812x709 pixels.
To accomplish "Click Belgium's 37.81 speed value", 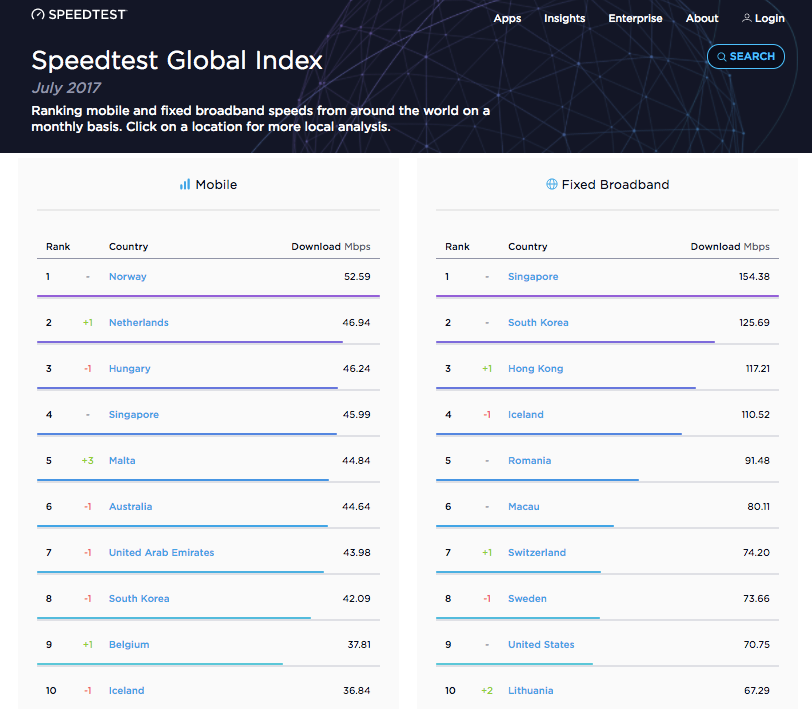I will (x=359, y=645).
